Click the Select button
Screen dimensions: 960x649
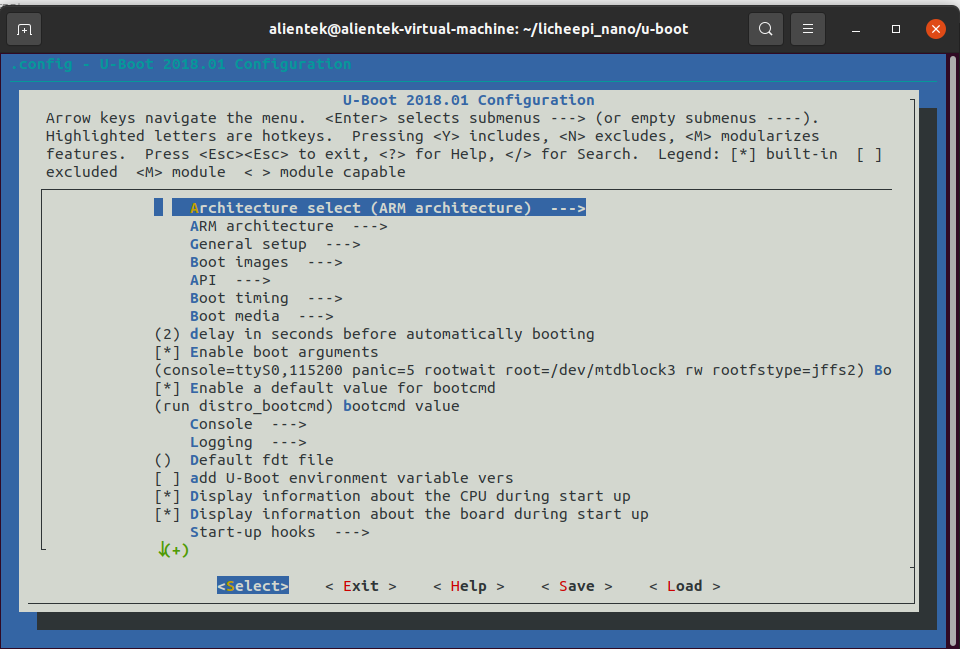point(253,586)
